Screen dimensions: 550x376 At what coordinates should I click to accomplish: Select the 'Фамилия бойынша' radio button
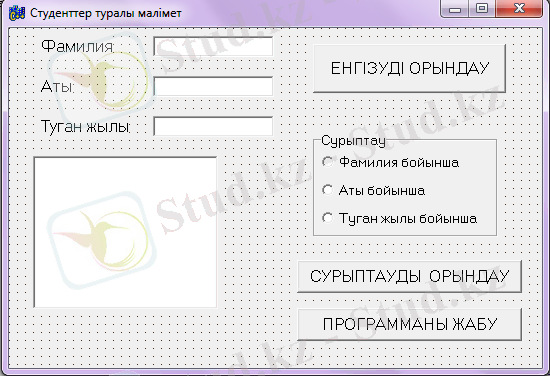(390, 162)
